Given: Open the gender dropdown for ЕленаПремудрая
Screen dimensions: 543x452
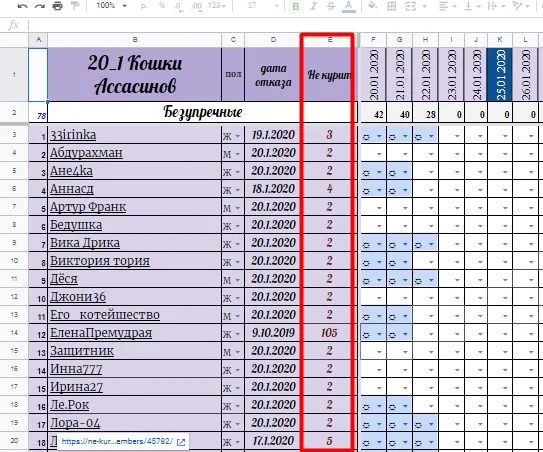Looking at the screenshot, I should pyautogui.click(x=238, y=334).
